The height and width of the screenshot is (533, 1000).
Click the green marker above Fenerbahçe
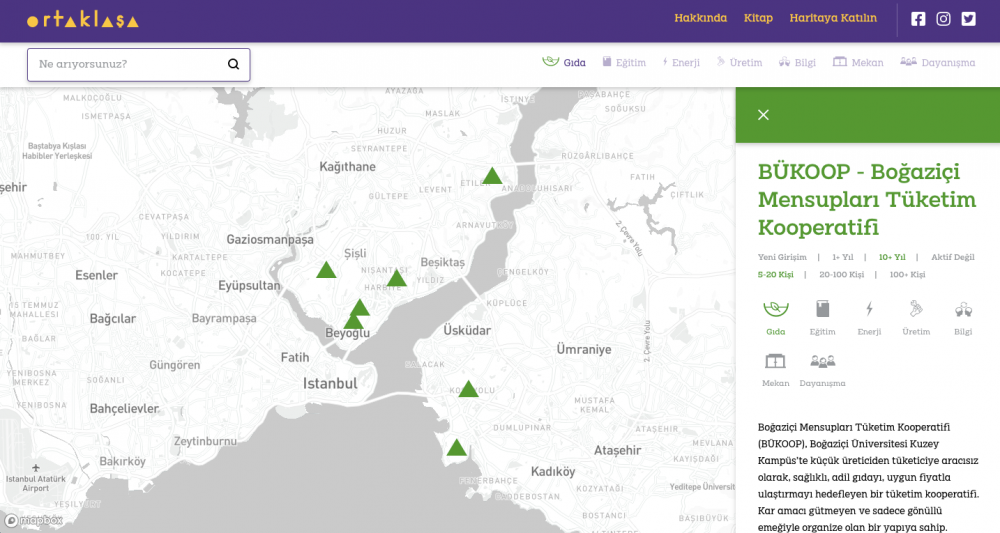[x=456, y=448]
